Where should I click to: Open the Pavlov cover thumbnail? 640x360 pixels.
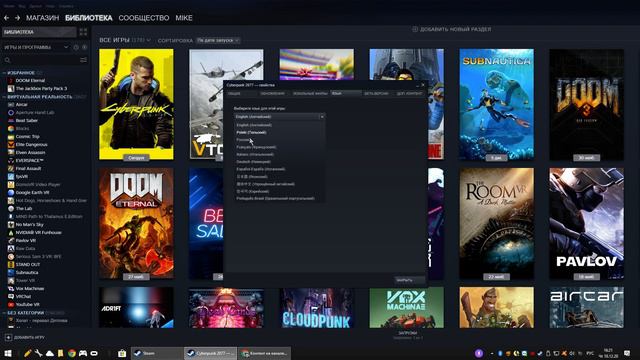[x=587, y=224]
